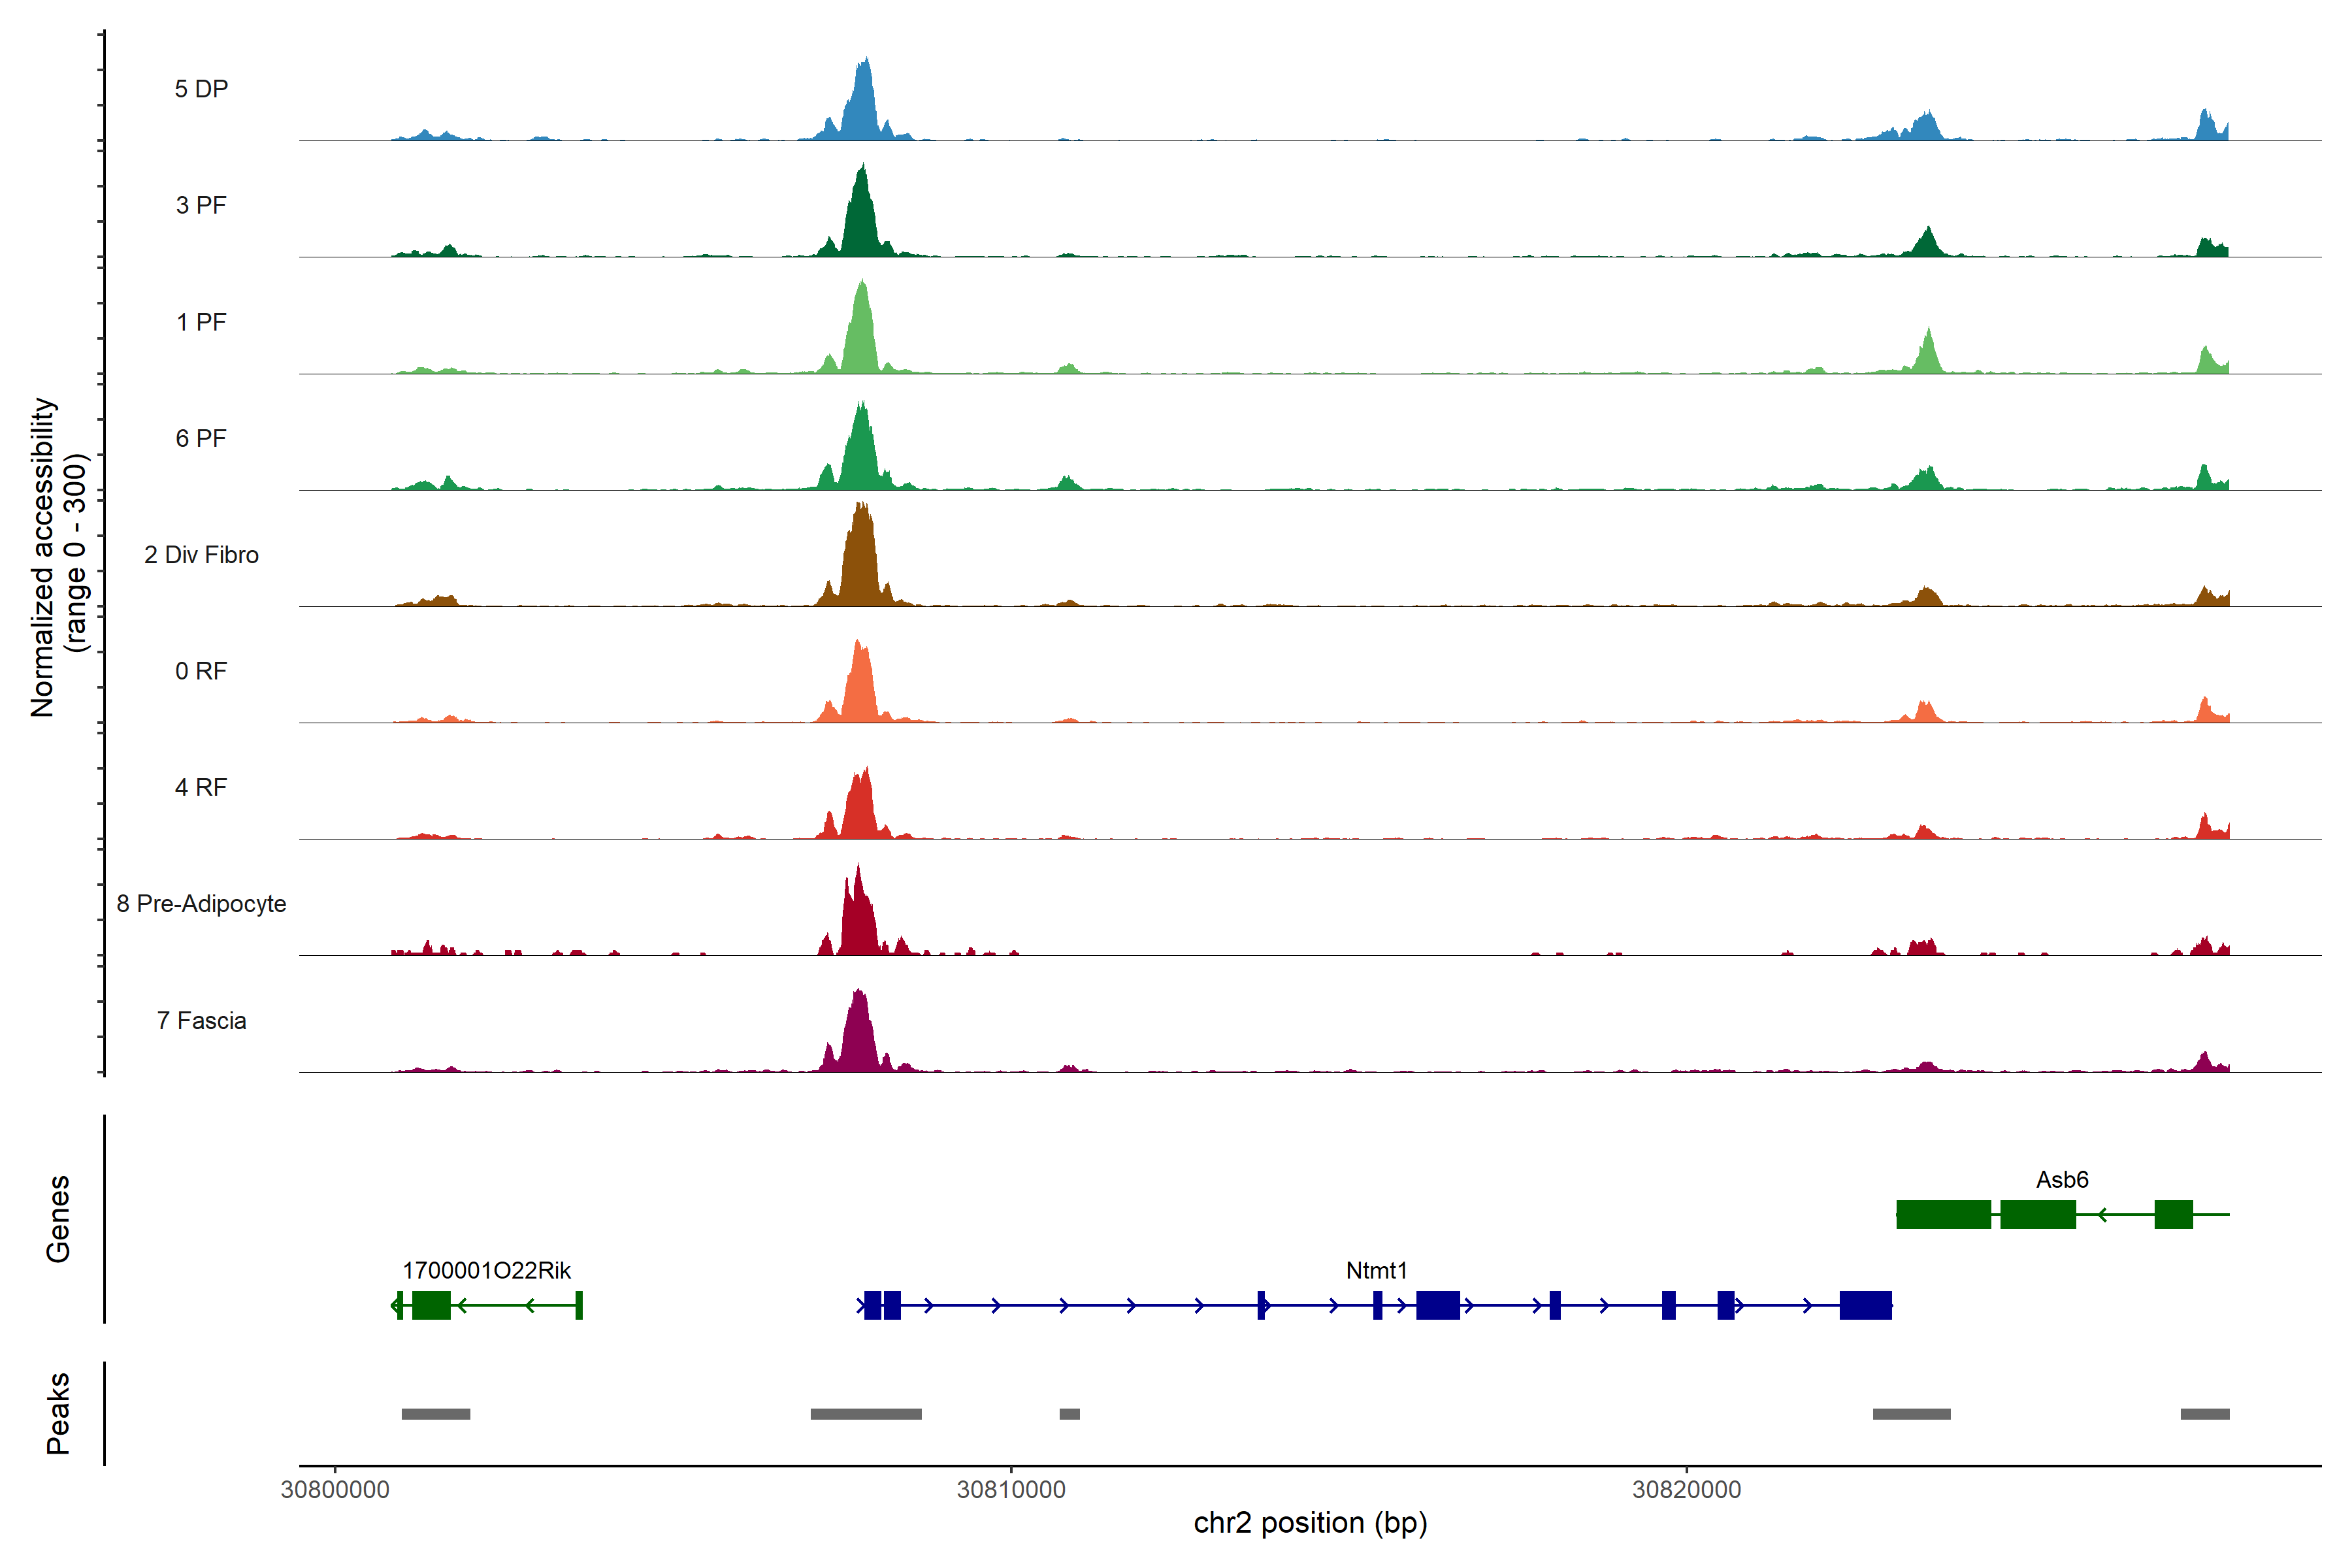
Task: Click the 30810000 axis tick label
Action: pos(1010,1489)
